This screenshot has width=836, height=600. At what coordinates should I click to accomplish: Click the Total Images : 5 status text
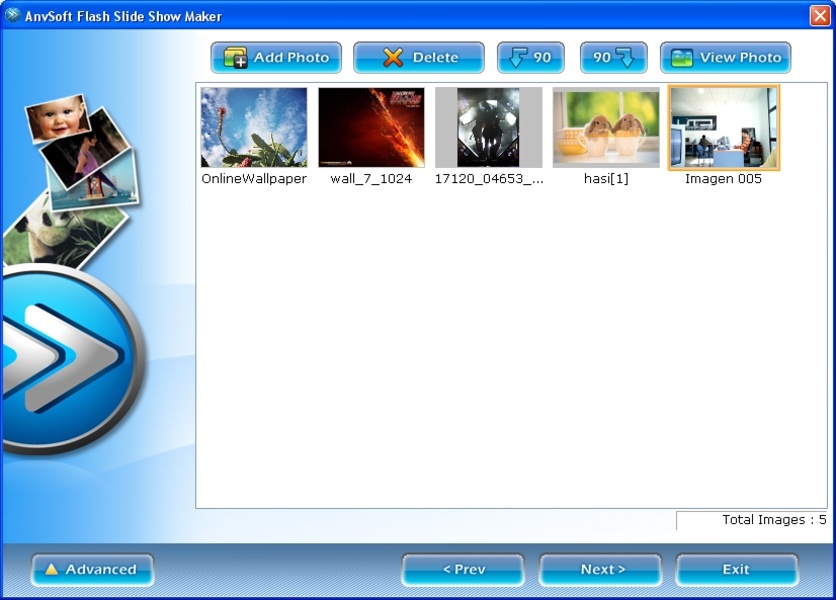[x=774, y=520]
